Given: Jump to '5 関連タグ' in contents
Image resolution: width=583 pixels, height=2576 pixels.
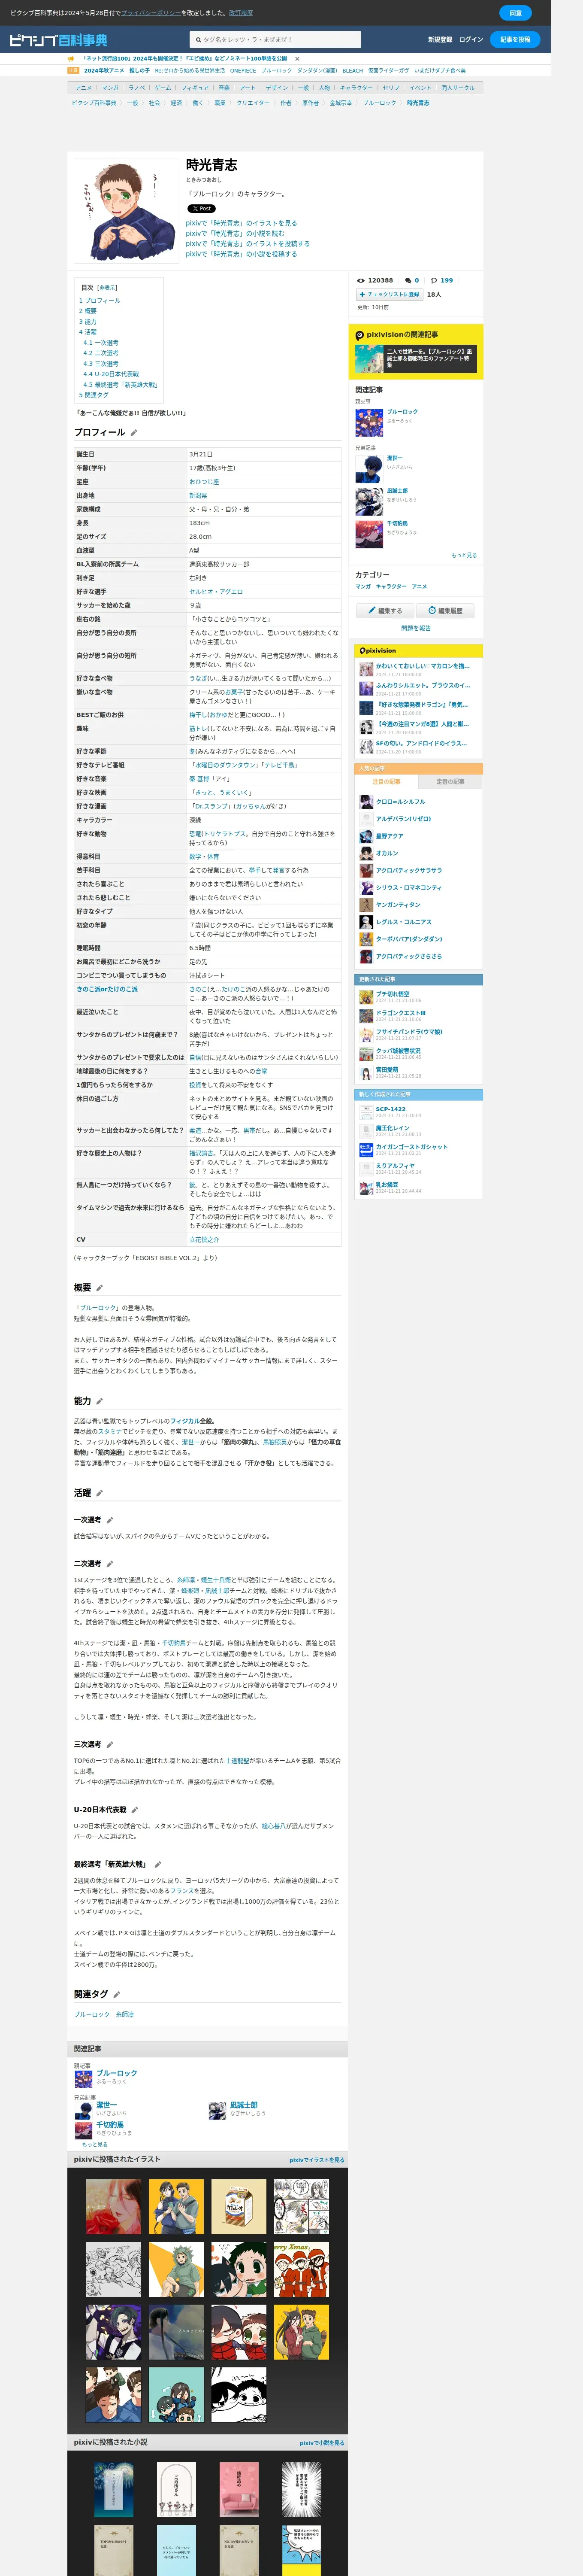Looking at the screenshot, I should point(94,395).
